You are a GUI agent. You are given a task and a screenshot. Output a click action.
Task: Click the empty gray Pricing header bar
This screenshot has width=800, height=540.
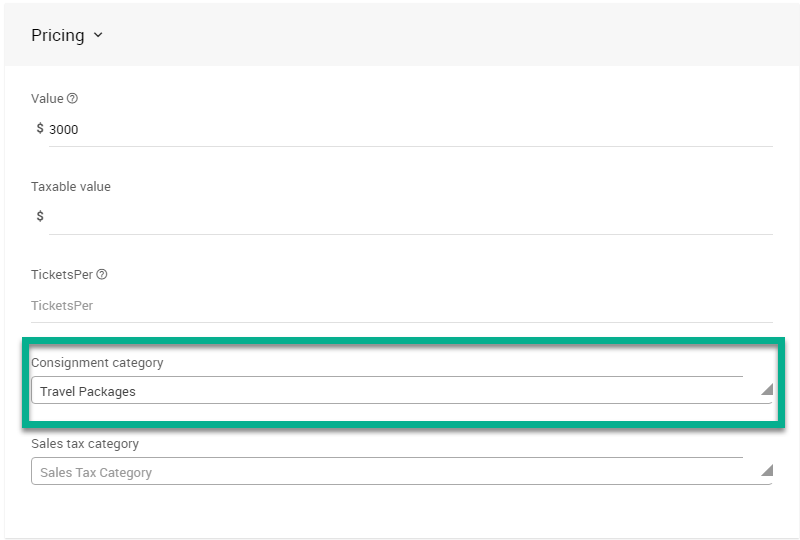click(450, 36)
